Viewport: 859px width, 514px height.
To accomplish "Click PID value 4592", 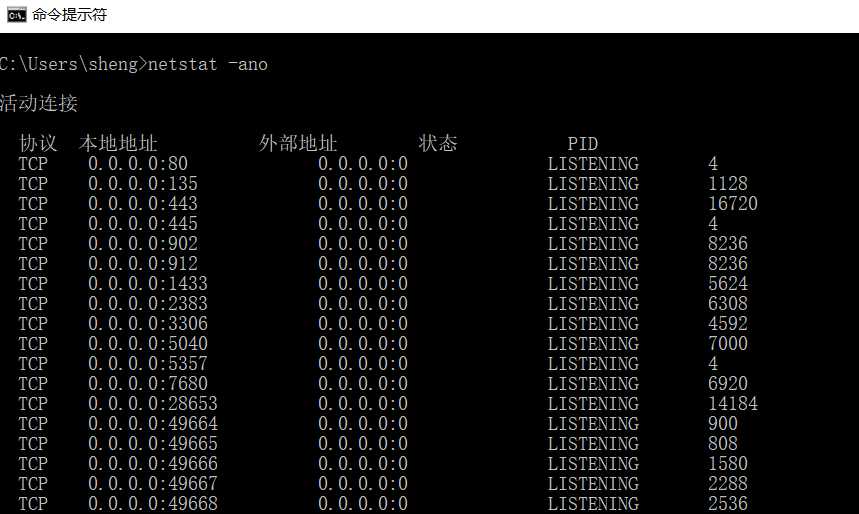I will 728,324.
